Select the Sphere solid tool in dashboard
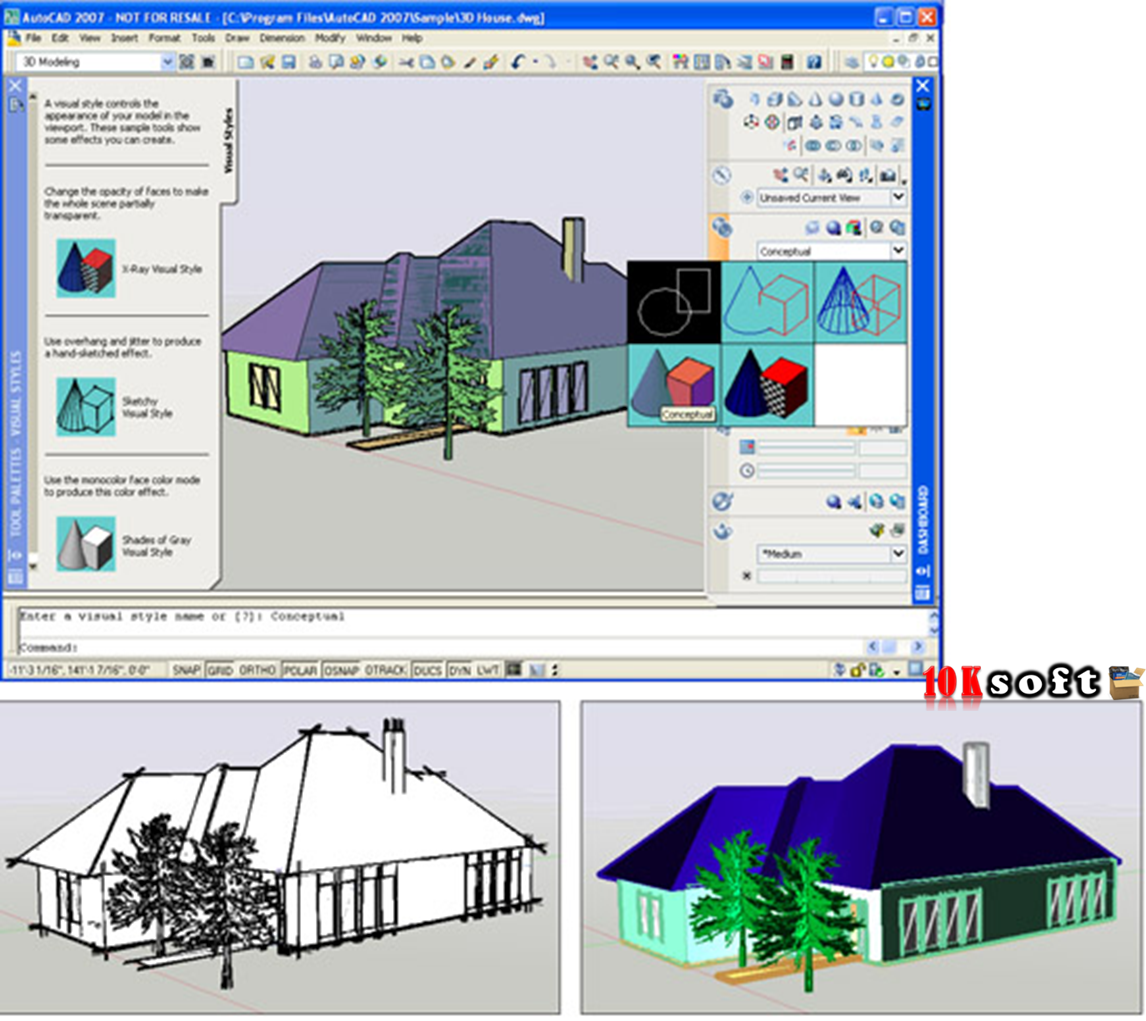 coord(836,99)
